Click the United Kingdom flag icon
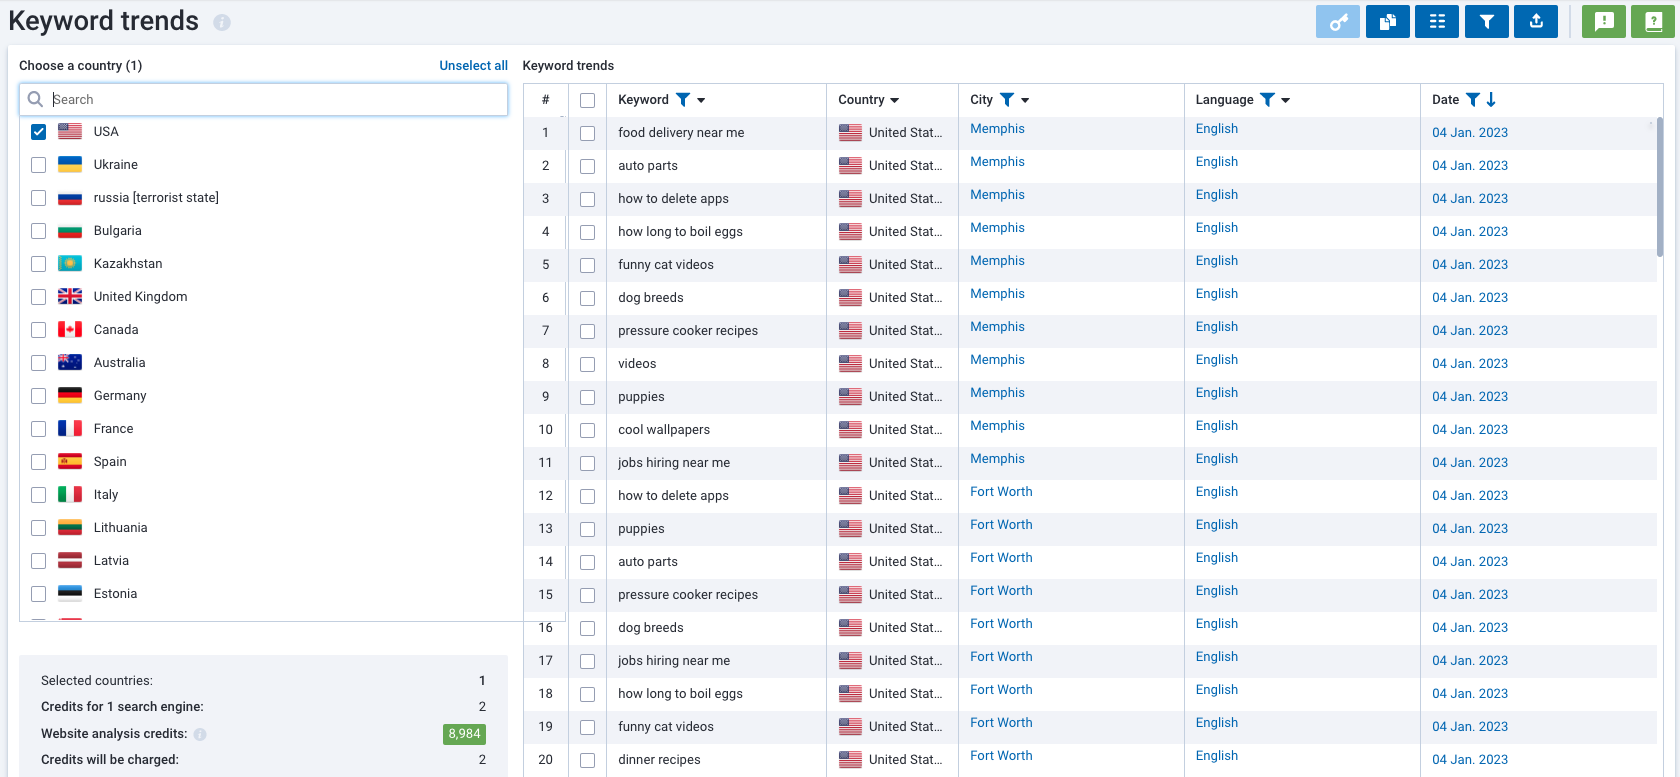This screenshot has width=1680, height=777. point(70,297)
